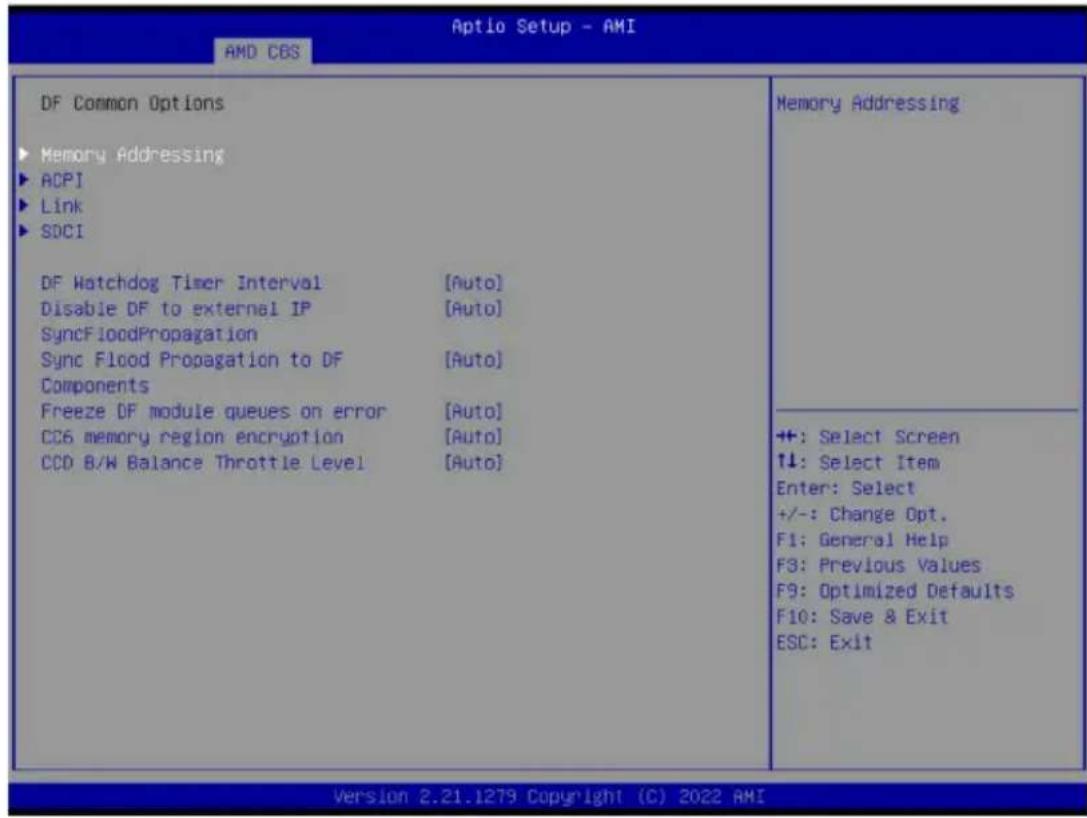Select CCD B/W Balance Throttle Level option
The image size is (1087, 818).
(x=202, y=462)
